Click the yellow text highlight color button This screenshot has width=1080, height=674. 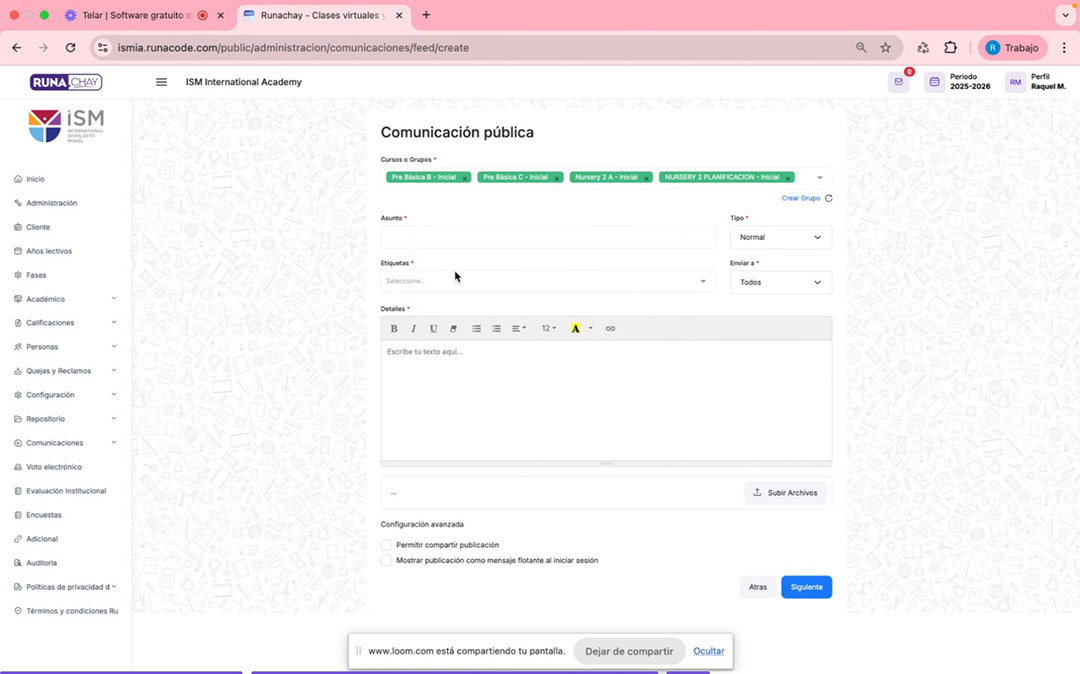pos(575,329)
